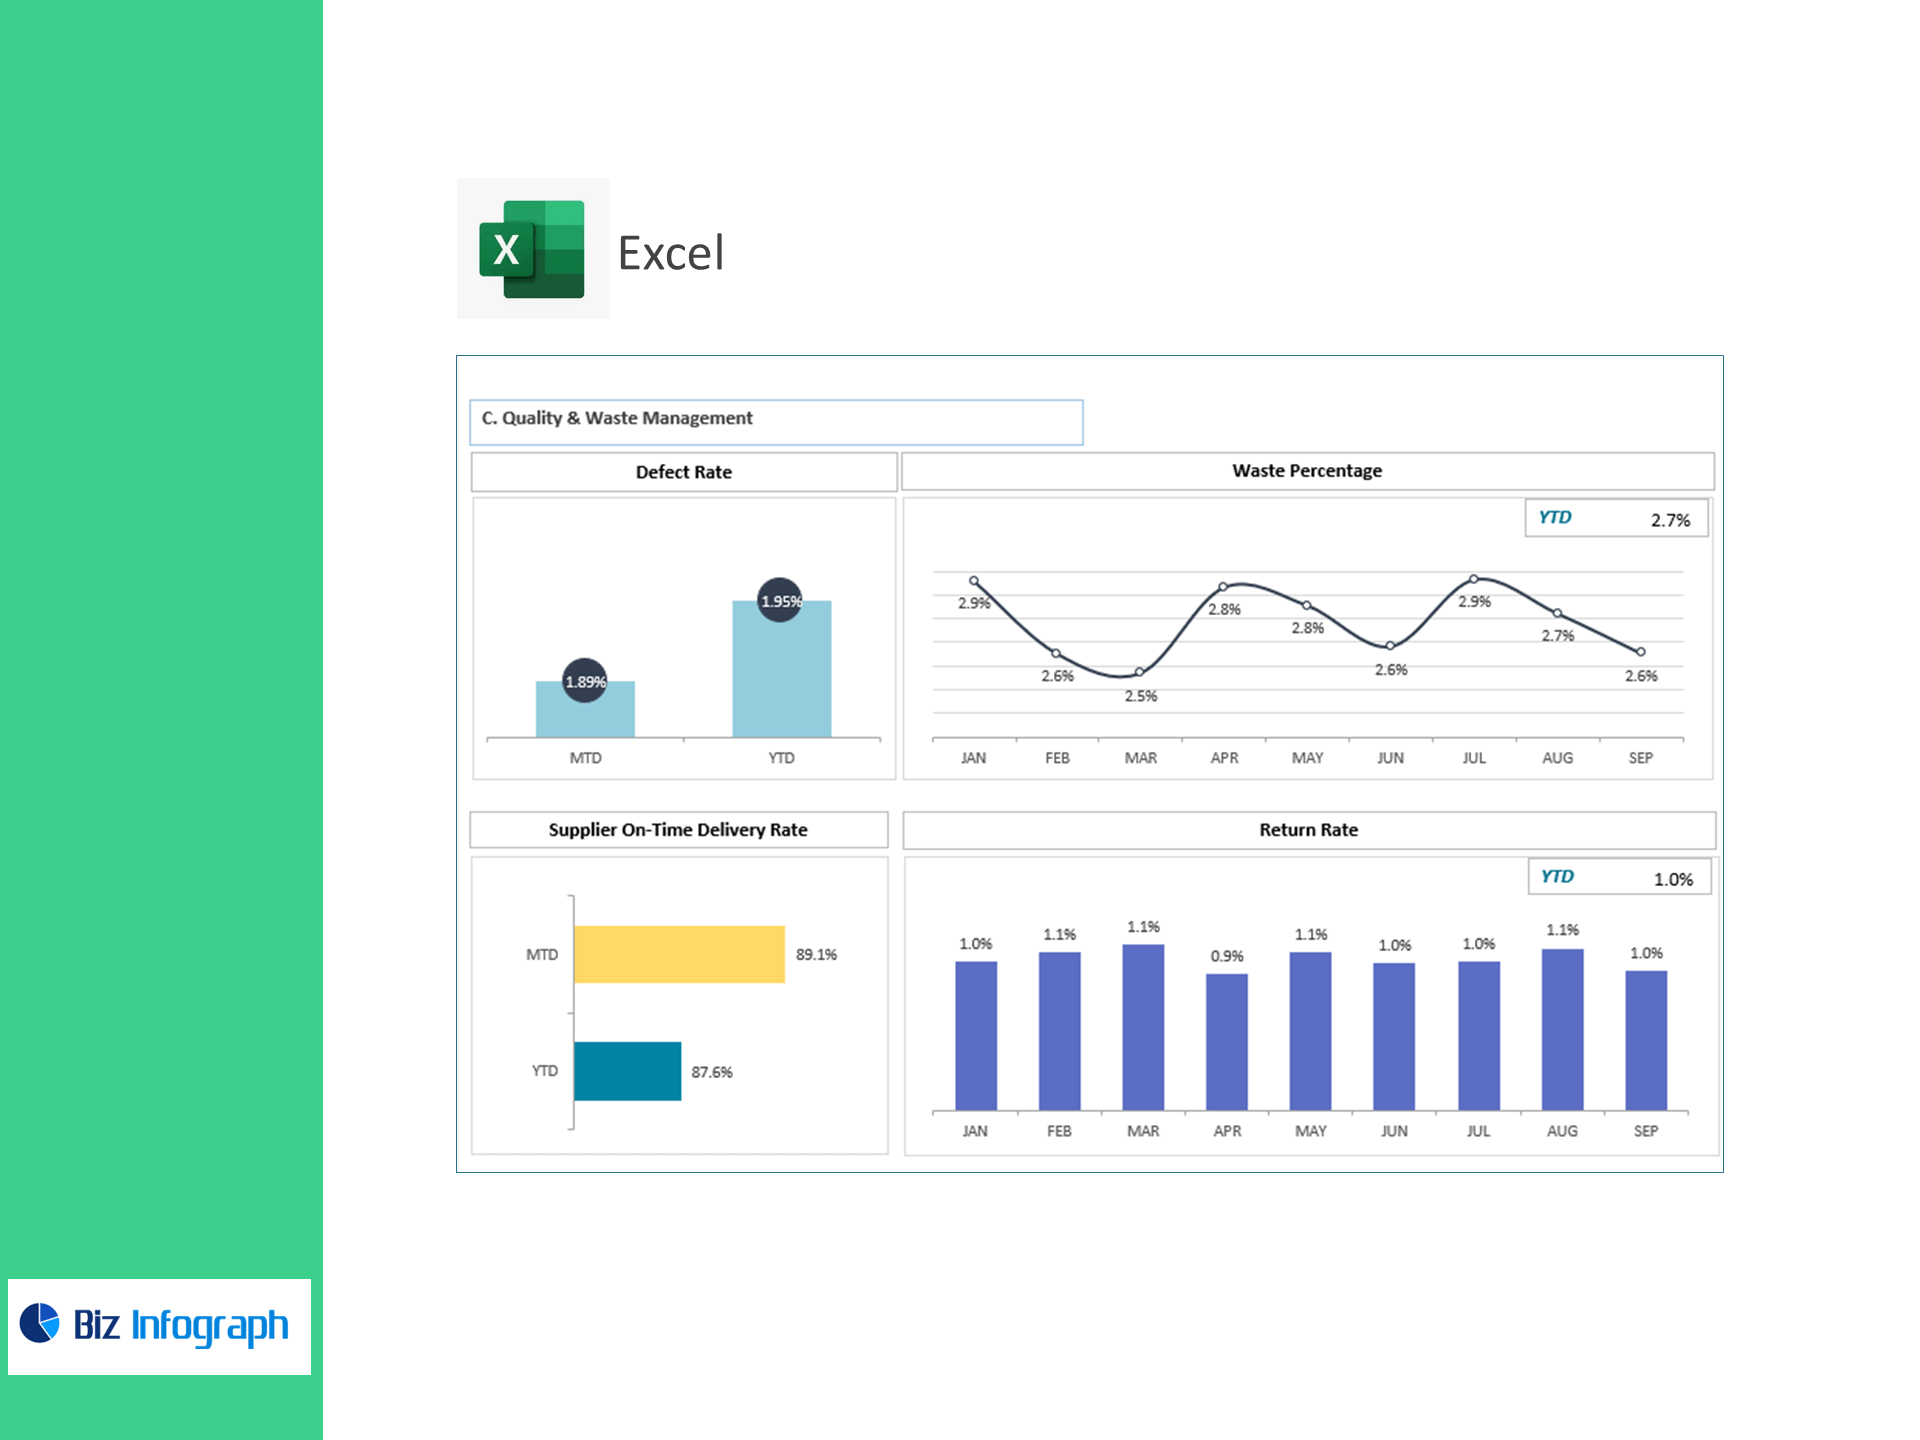Click the Waste Percentage title box
The width and height of the screenshot is (1920, 1440).
tap(1307, 471)
